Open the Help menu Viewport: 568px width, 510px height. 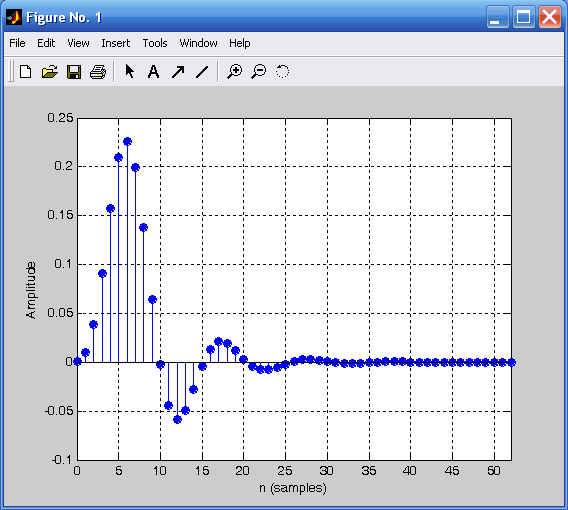pyautogui.click(x=239, y=43)
